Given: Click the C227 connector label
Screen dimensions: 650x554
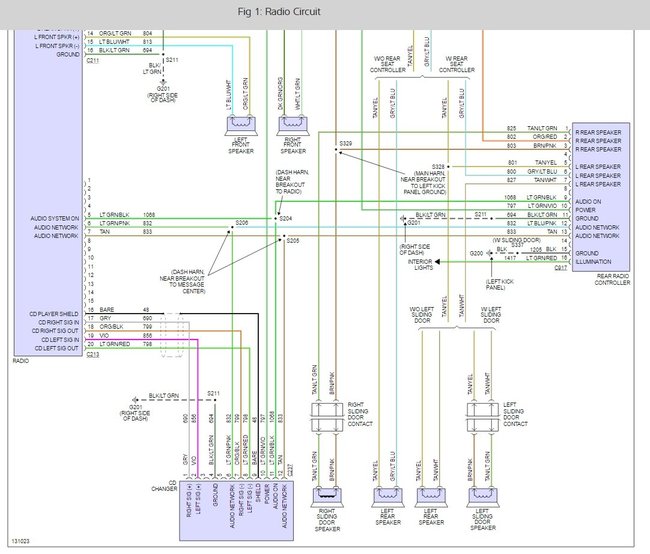Looking at the screenshot, I should click(289, 470).
